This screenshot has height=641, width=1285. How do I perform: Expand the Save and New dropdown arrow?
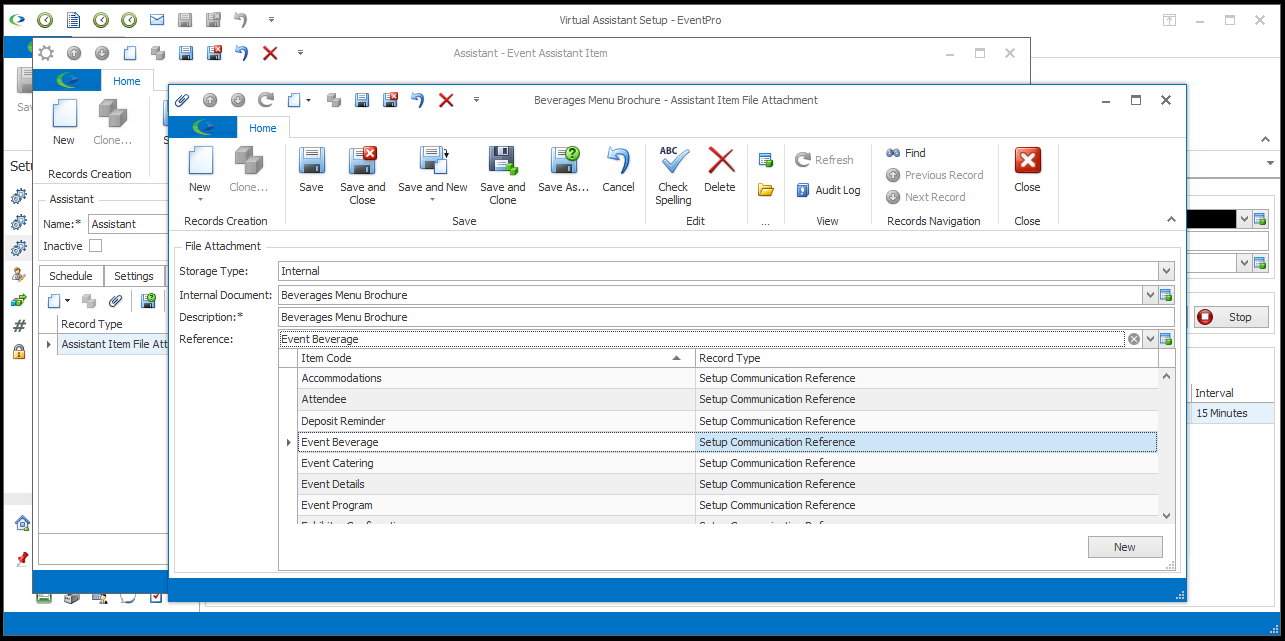(x=432, y=200)
